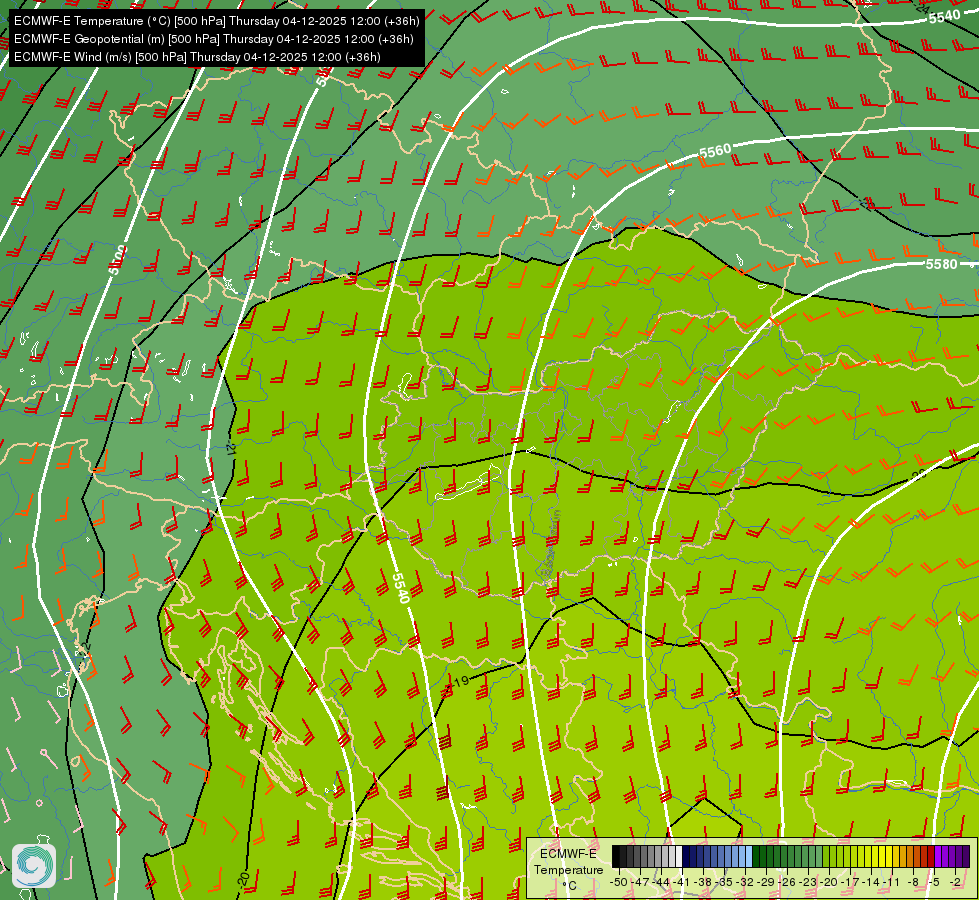
Task: Click the -26 legend value
Action: (x=787, y=882)
